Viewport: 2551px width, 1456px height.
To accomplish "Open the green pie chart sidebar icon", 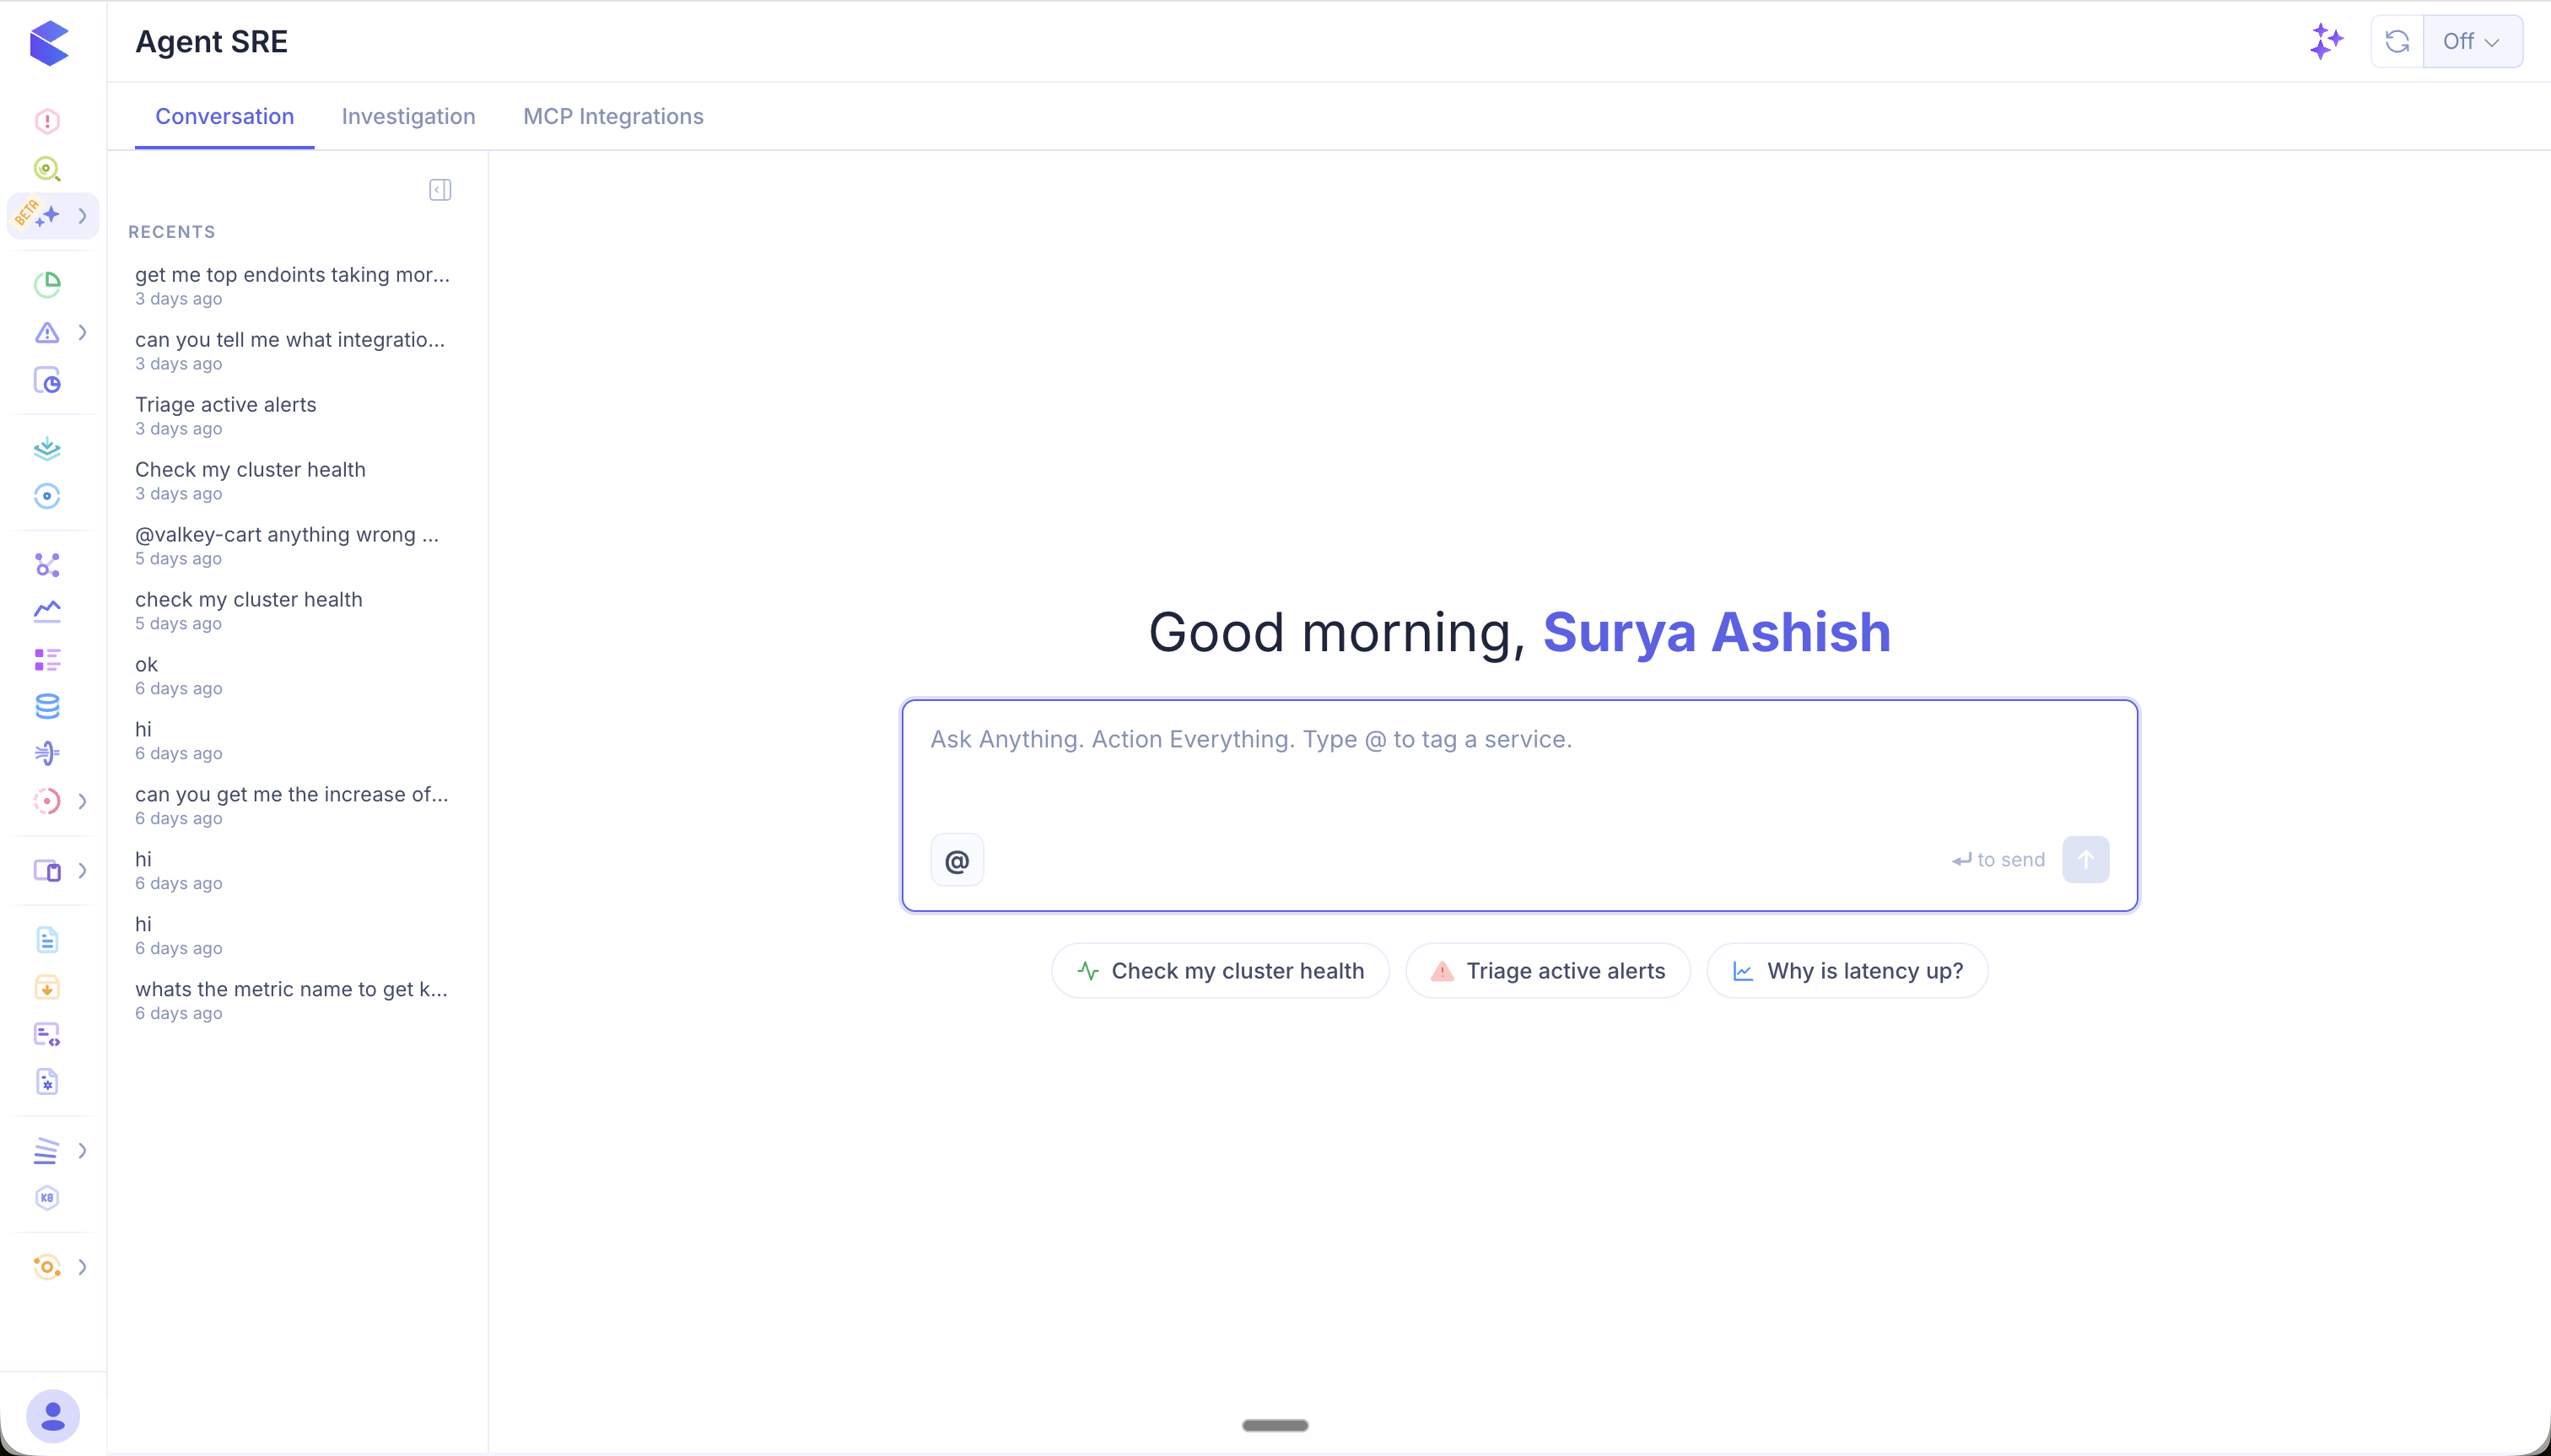I will 47,284.
